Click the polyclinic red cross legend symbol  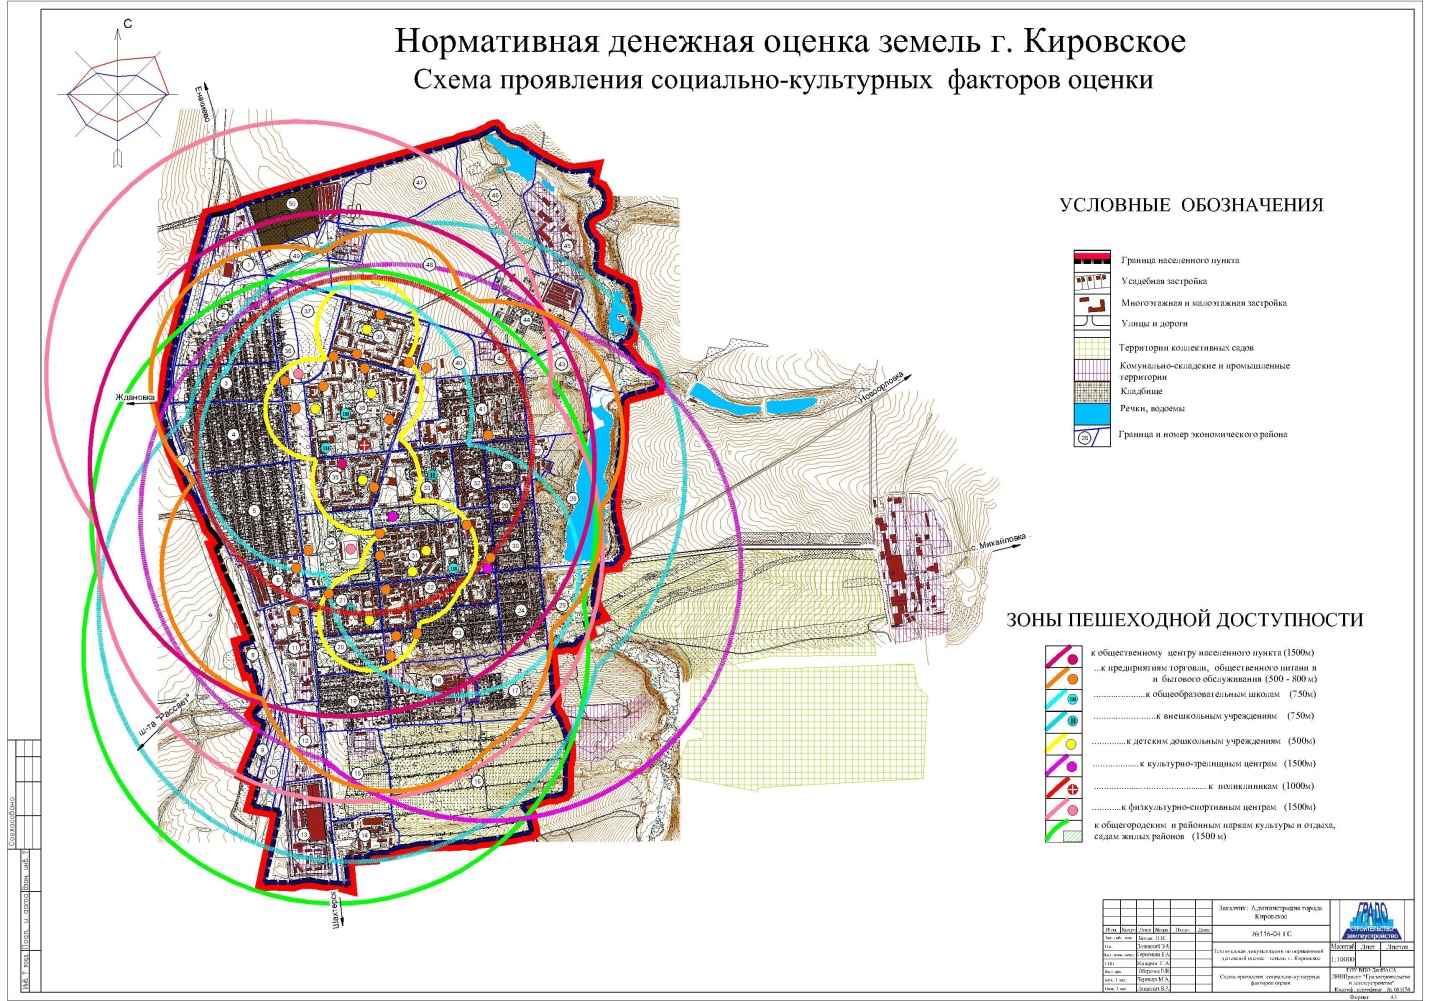point(1063,786)
